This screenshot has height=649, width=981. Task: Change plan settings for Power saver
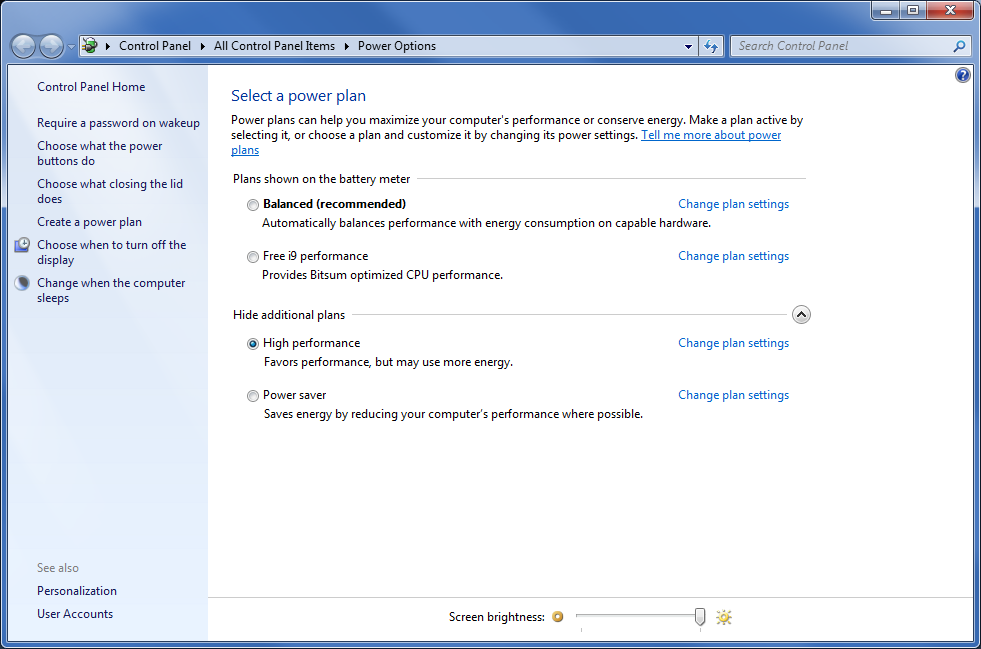(733, 395)
